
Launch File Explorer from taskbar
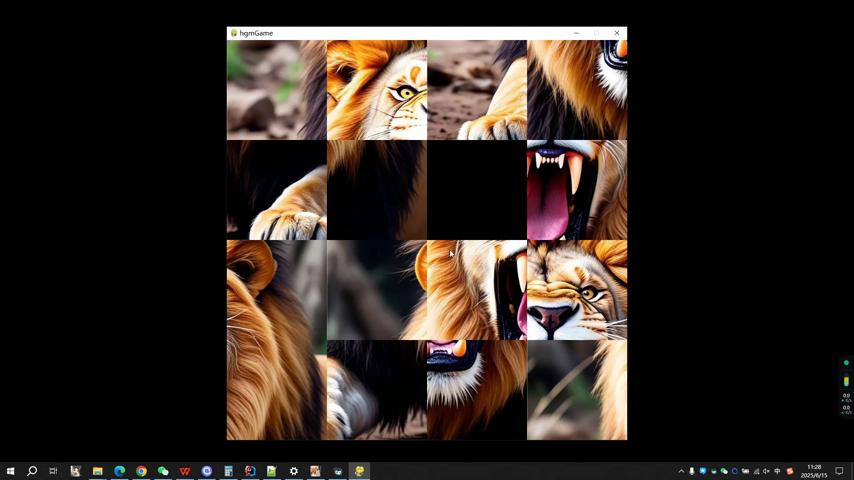click(97, 471)
